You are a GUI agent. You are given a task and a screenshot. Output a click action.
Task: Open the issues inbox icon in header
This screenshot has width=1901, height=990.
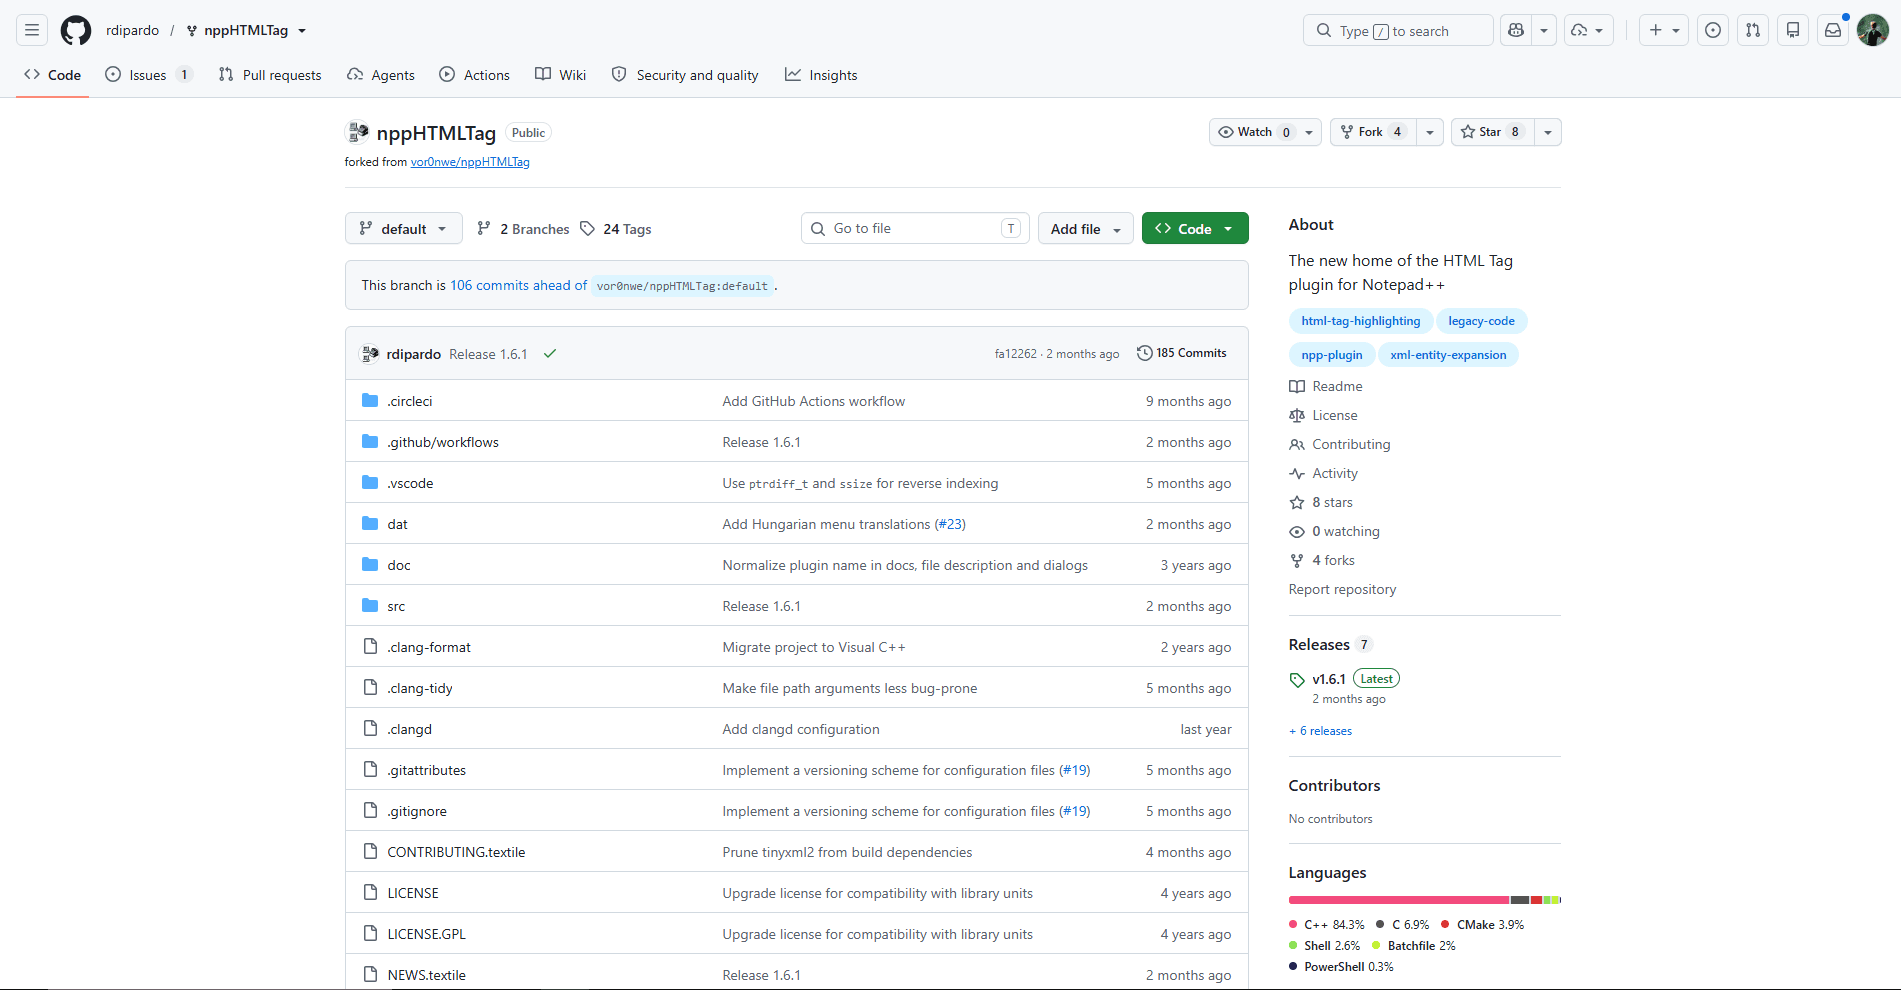click(1713, 31)
